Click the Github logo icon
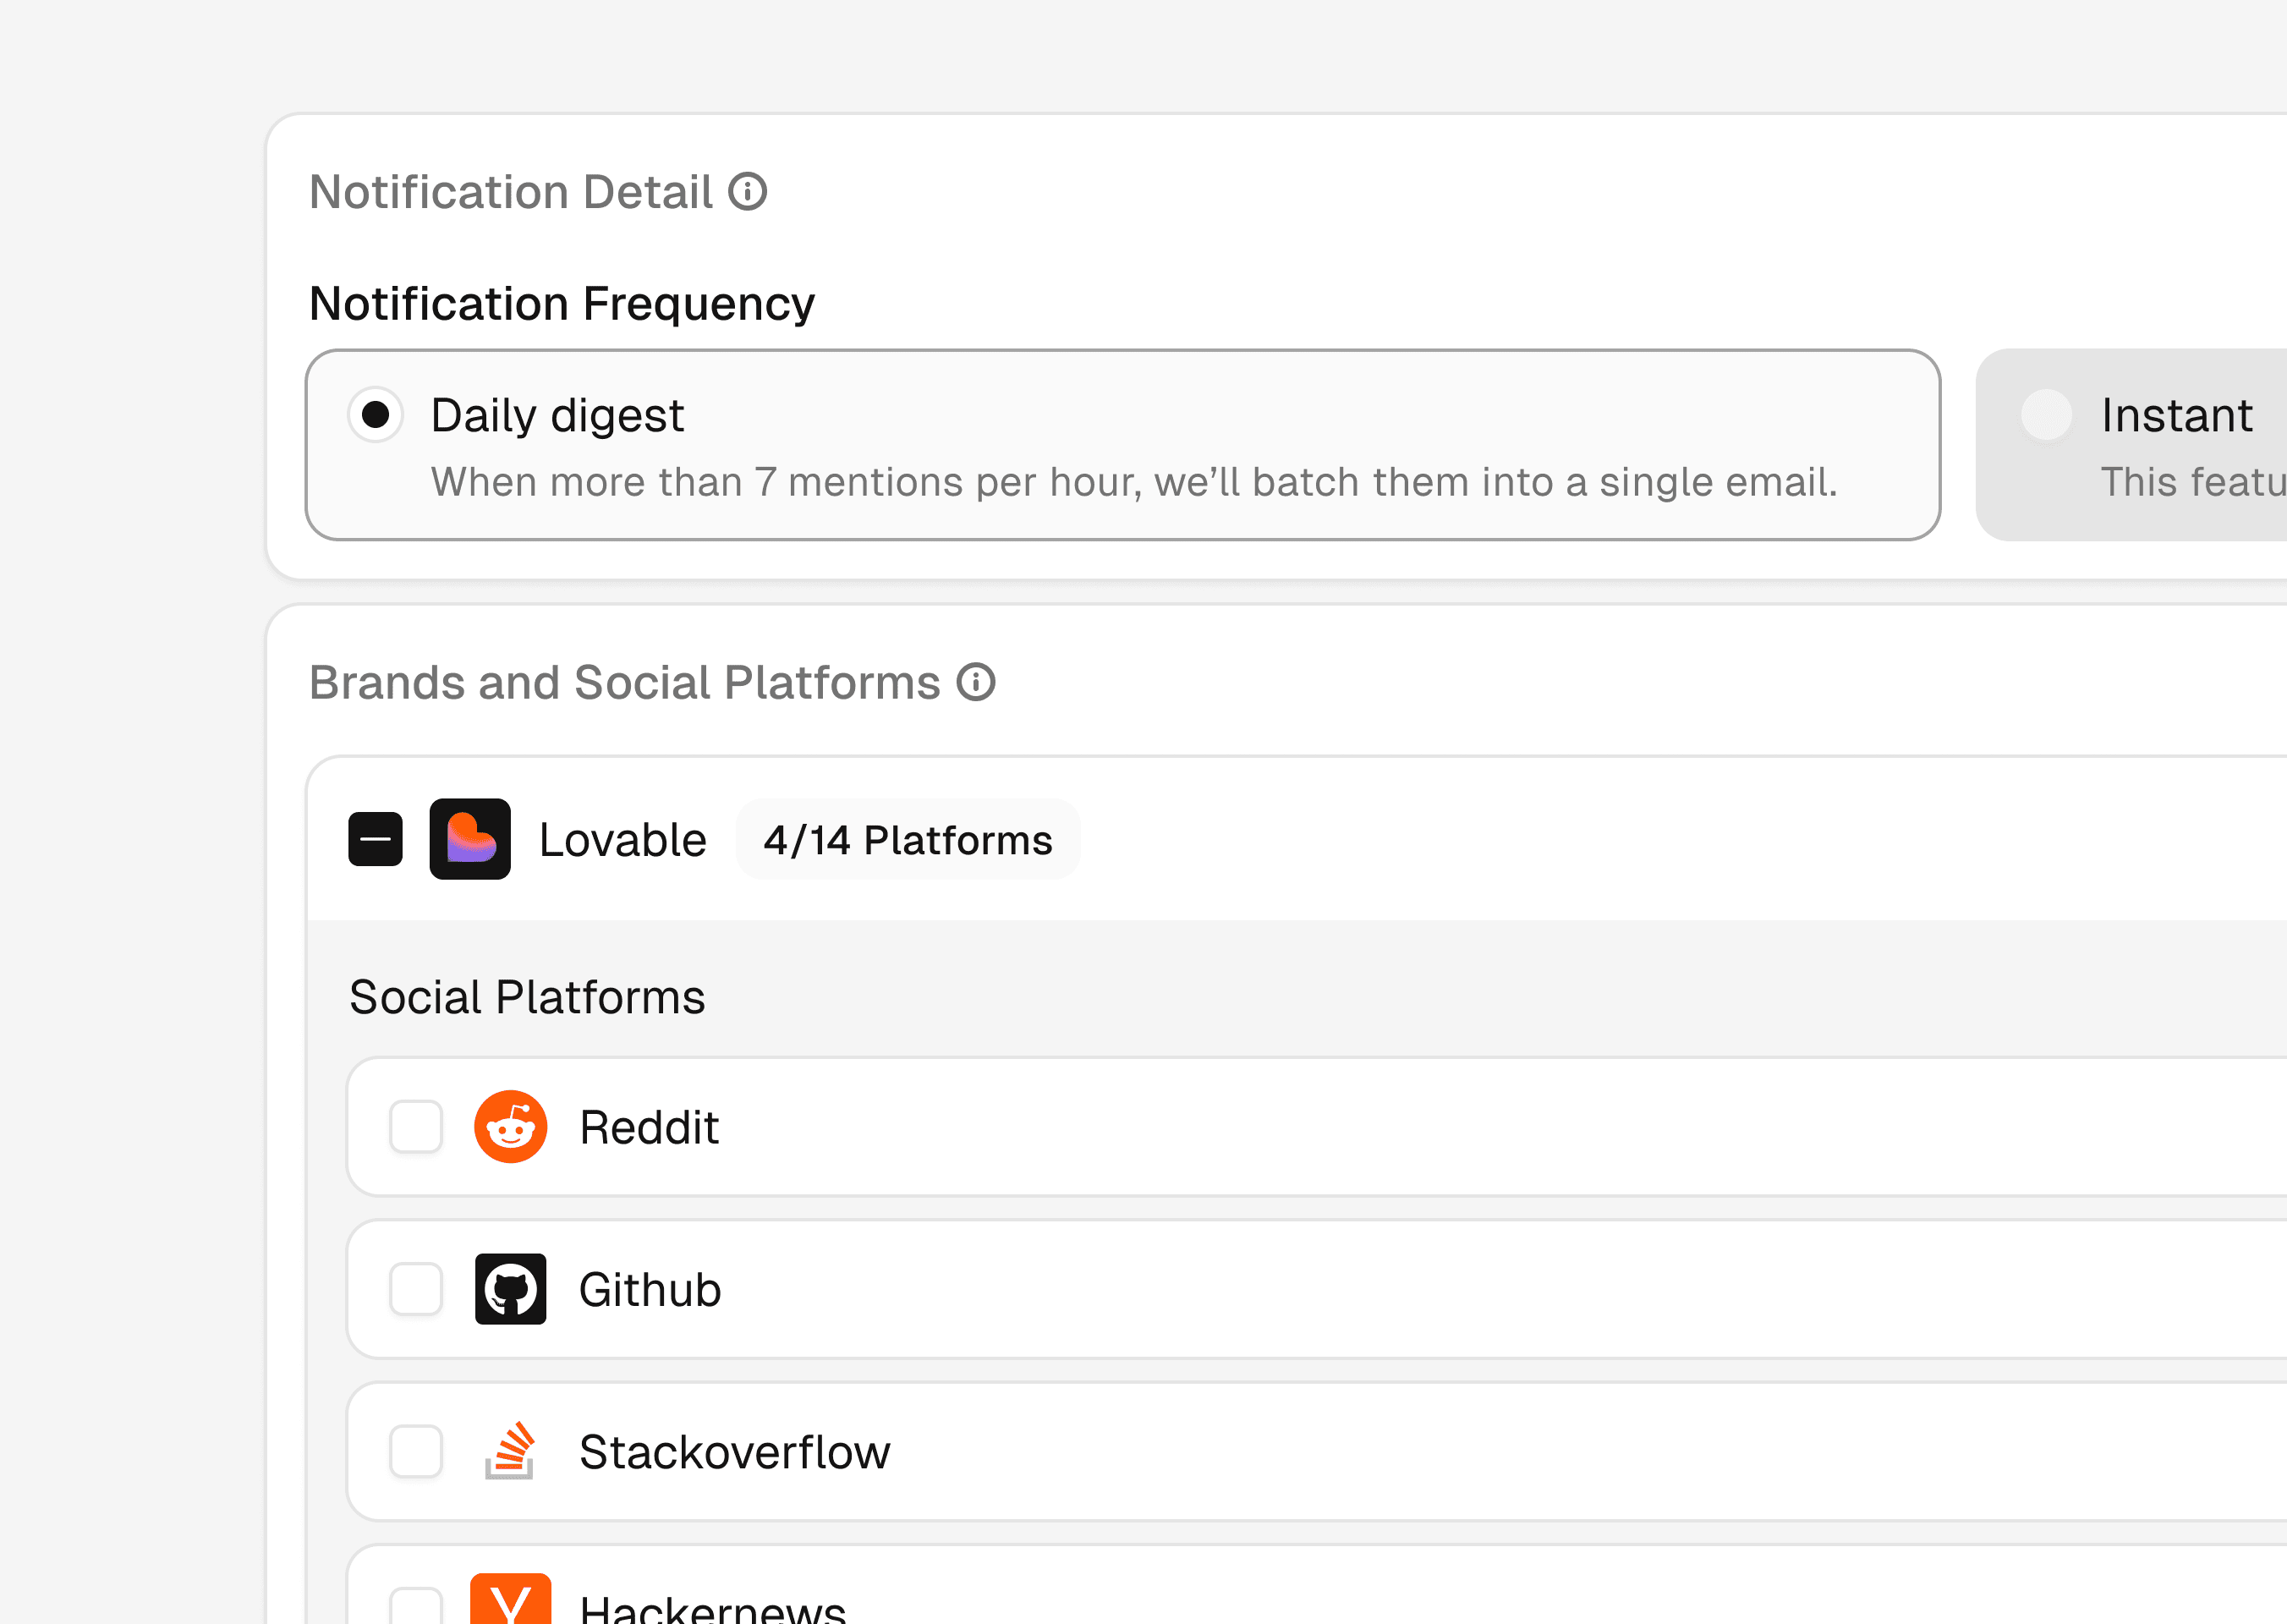 [510, 1289]
